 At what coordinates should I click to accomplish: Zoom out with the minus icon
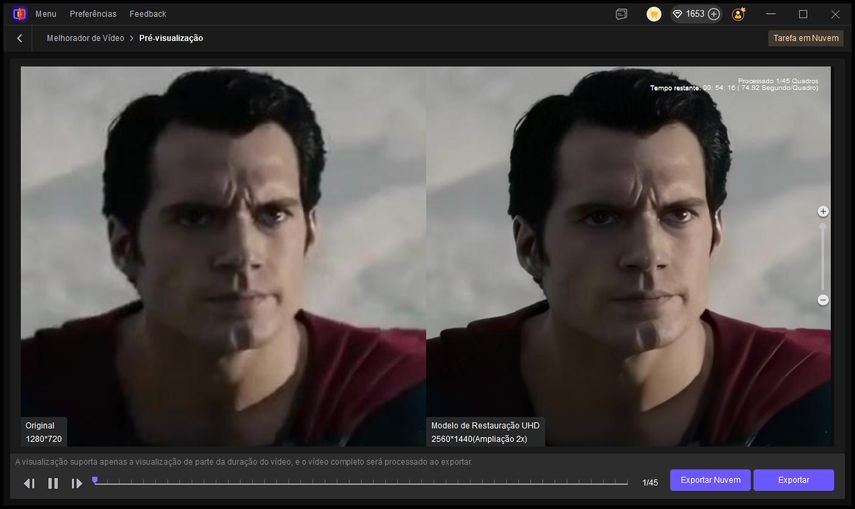[x=823, y=300]
